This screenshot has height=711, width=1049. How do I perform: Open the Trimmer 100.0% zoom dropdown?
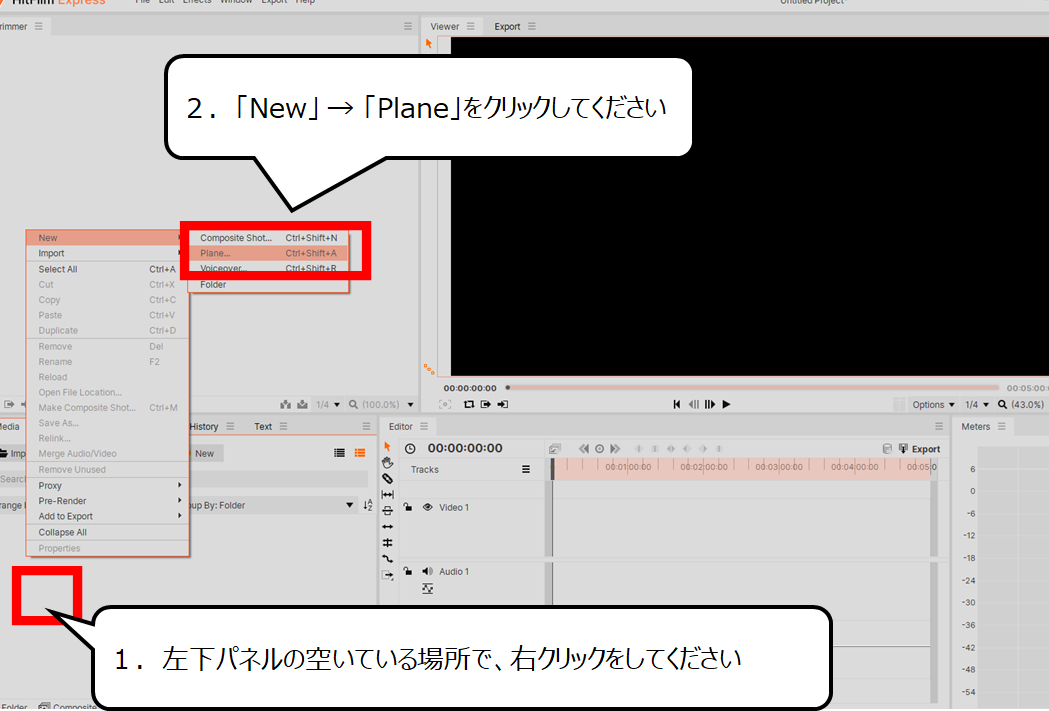[x=381, y=405]
